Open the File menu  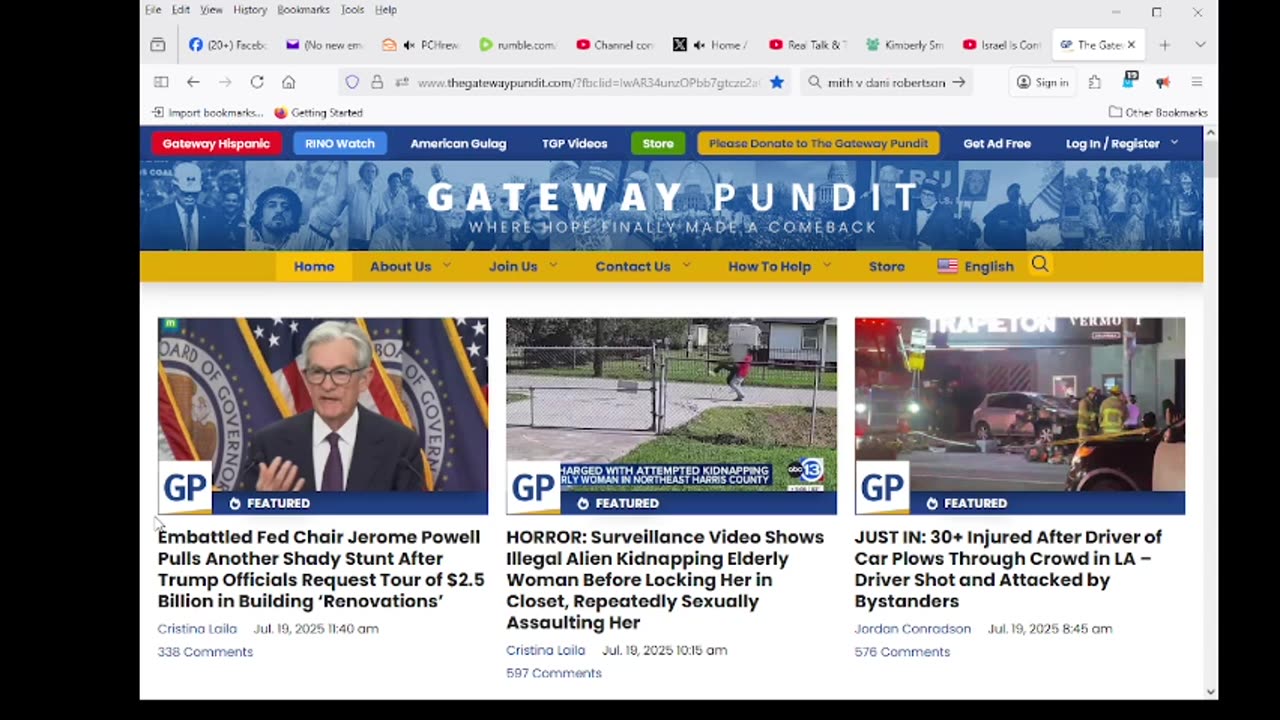pyautogui.click(x=153, y=10)
